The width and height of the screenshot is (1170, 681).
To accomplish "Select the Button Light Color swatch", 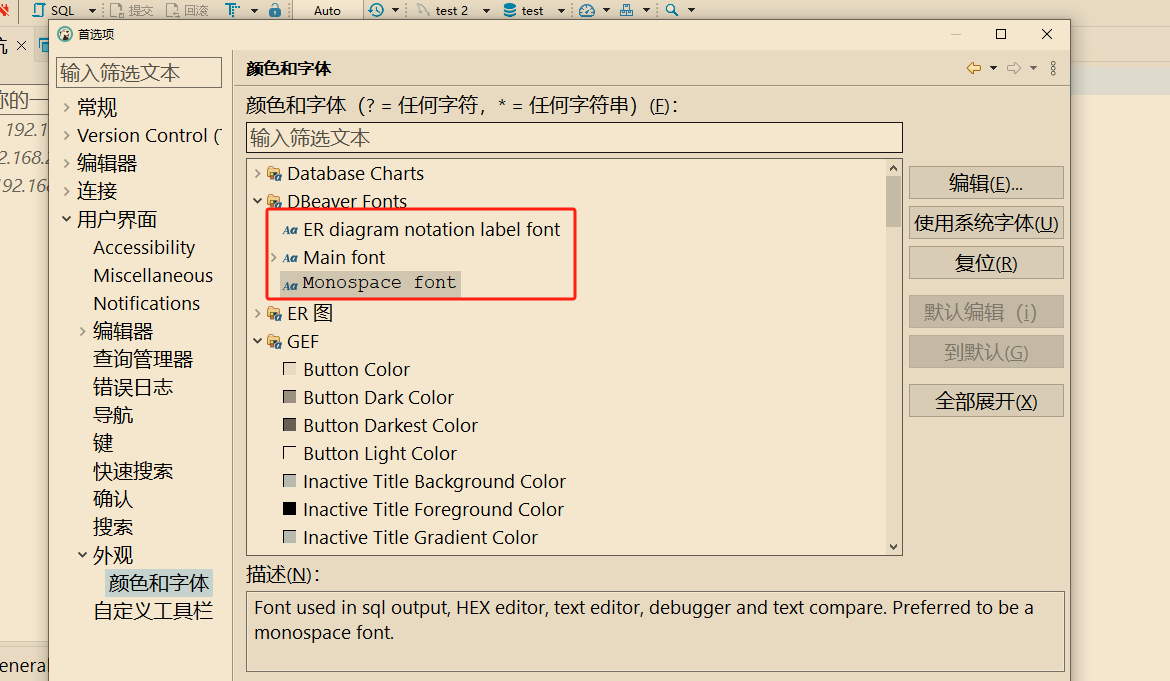I will (290, 452).
